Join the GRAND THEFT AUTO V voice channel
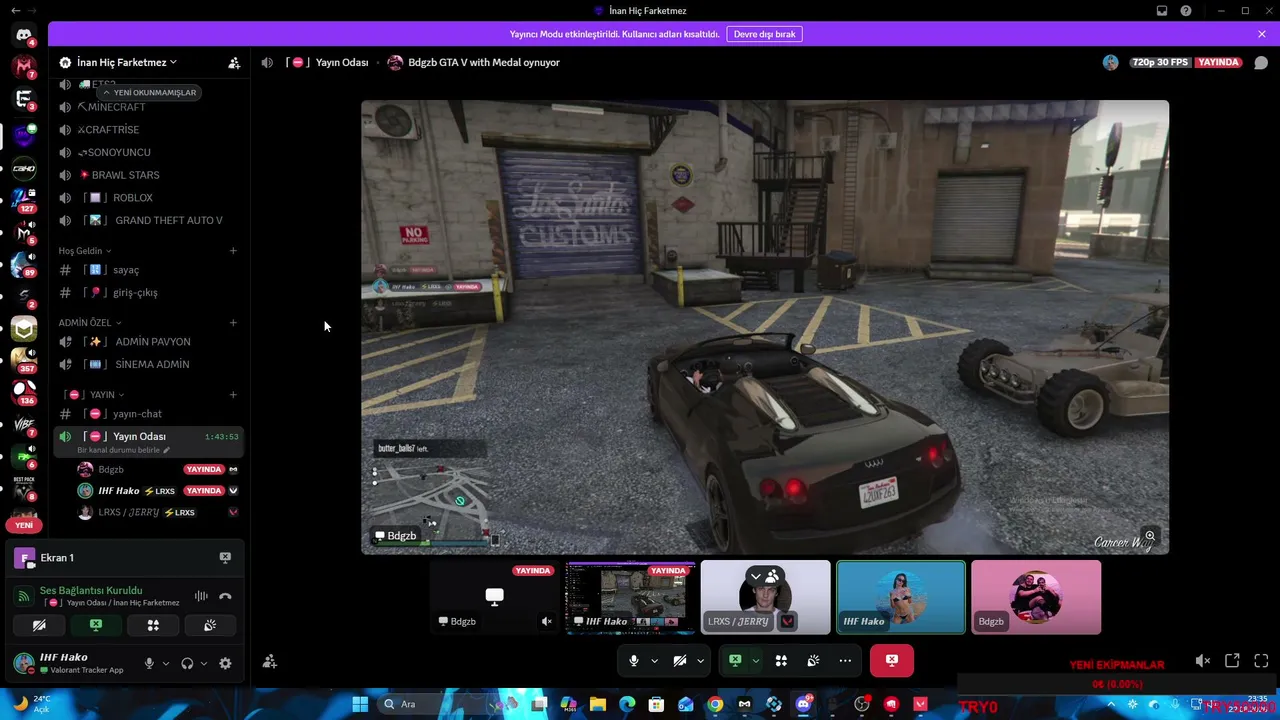 pyautogui.click(x=148, y=220)
